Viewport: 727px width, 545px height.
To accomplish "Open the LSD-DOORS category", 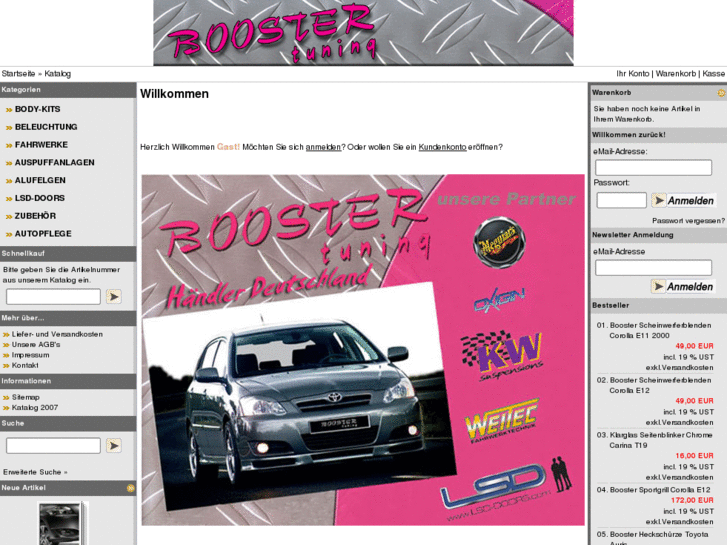I will (40, 198).
